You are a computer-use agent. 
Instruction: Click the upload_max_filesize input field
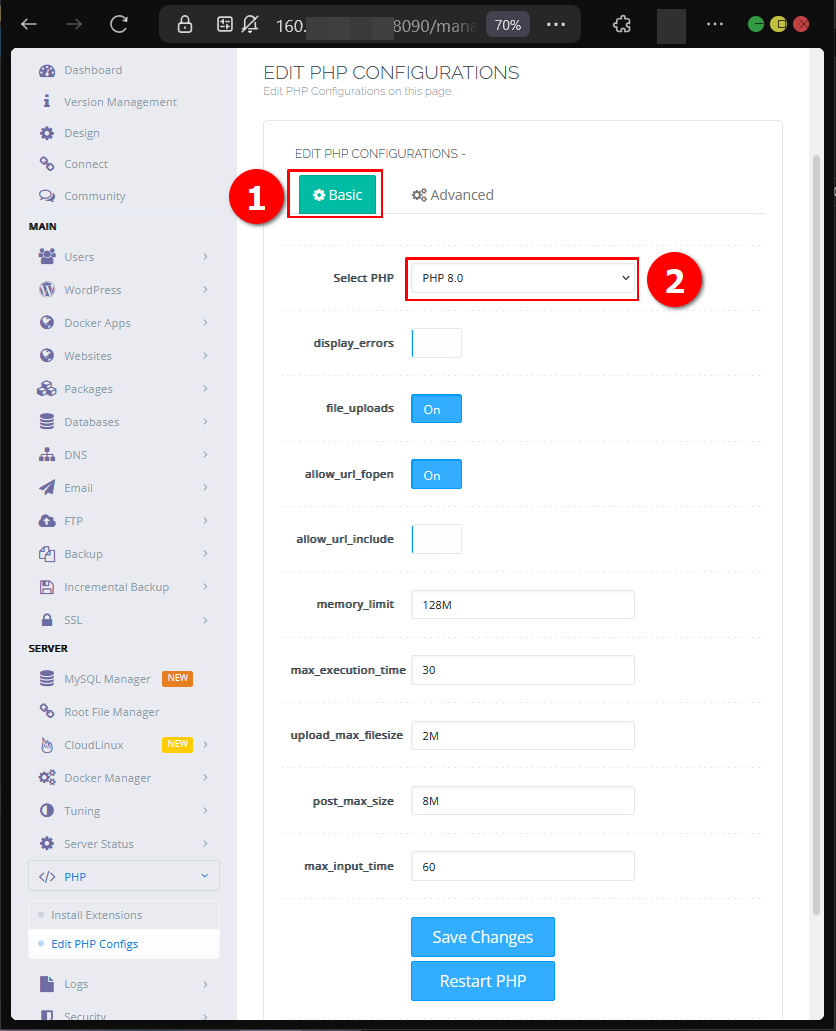coord(523,736)
